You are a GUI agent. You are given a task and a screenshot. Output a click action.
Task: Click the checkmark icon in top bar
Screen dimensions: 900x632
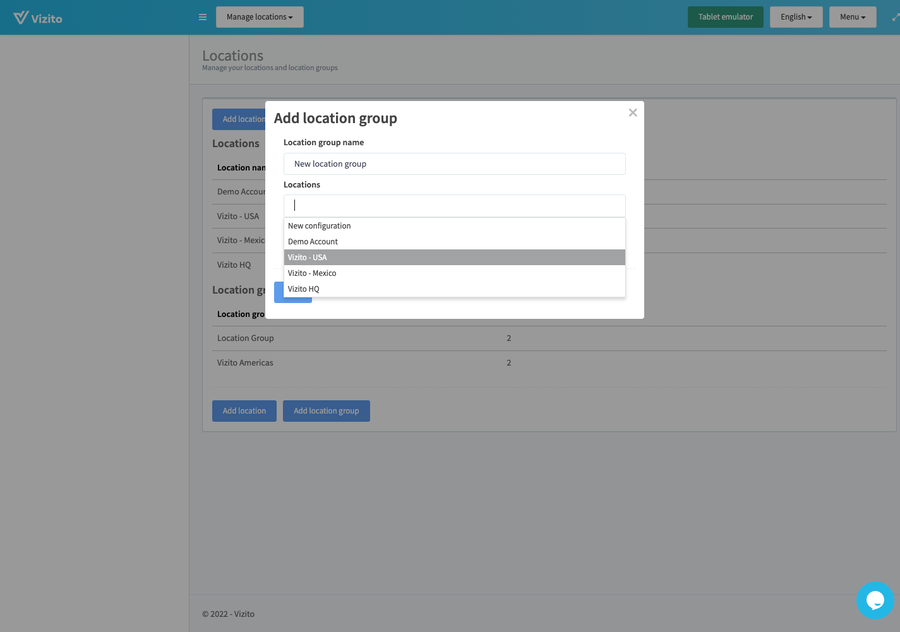point(893,17)
